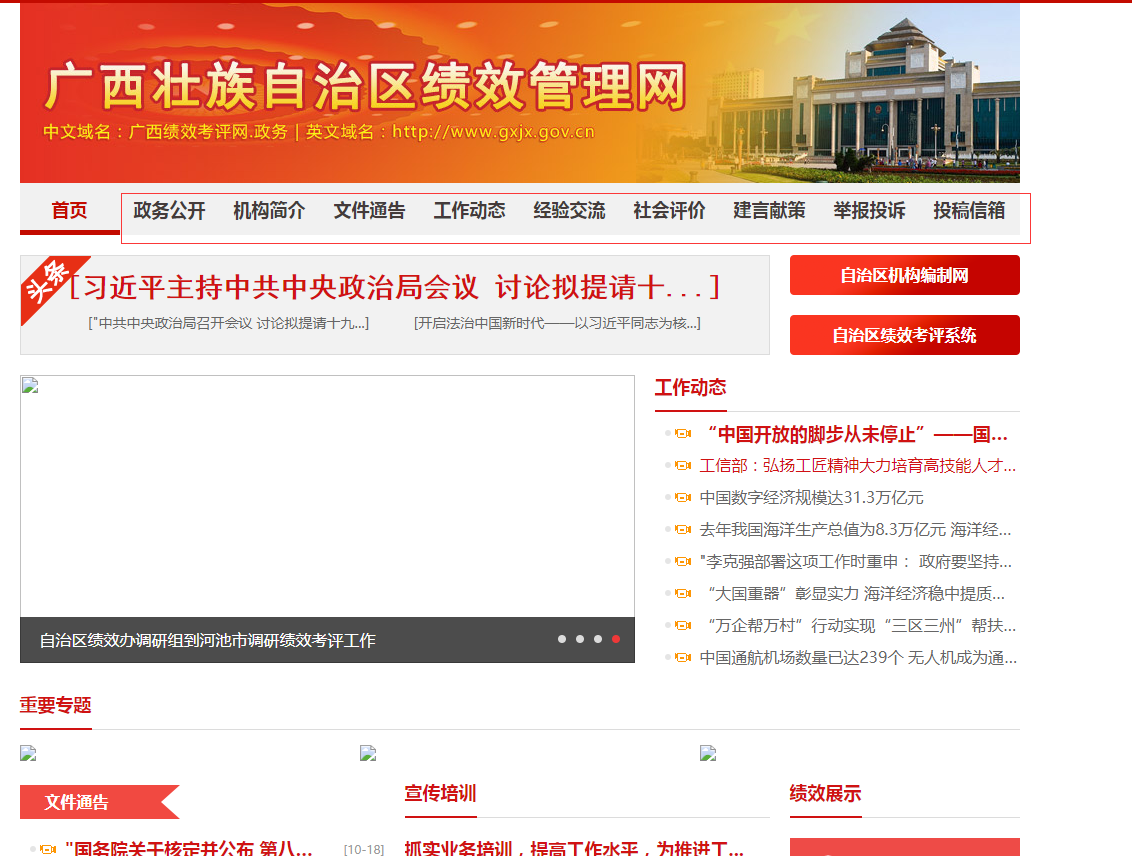Open article “大国重器”彰显实力

click(x=855, y=593)
